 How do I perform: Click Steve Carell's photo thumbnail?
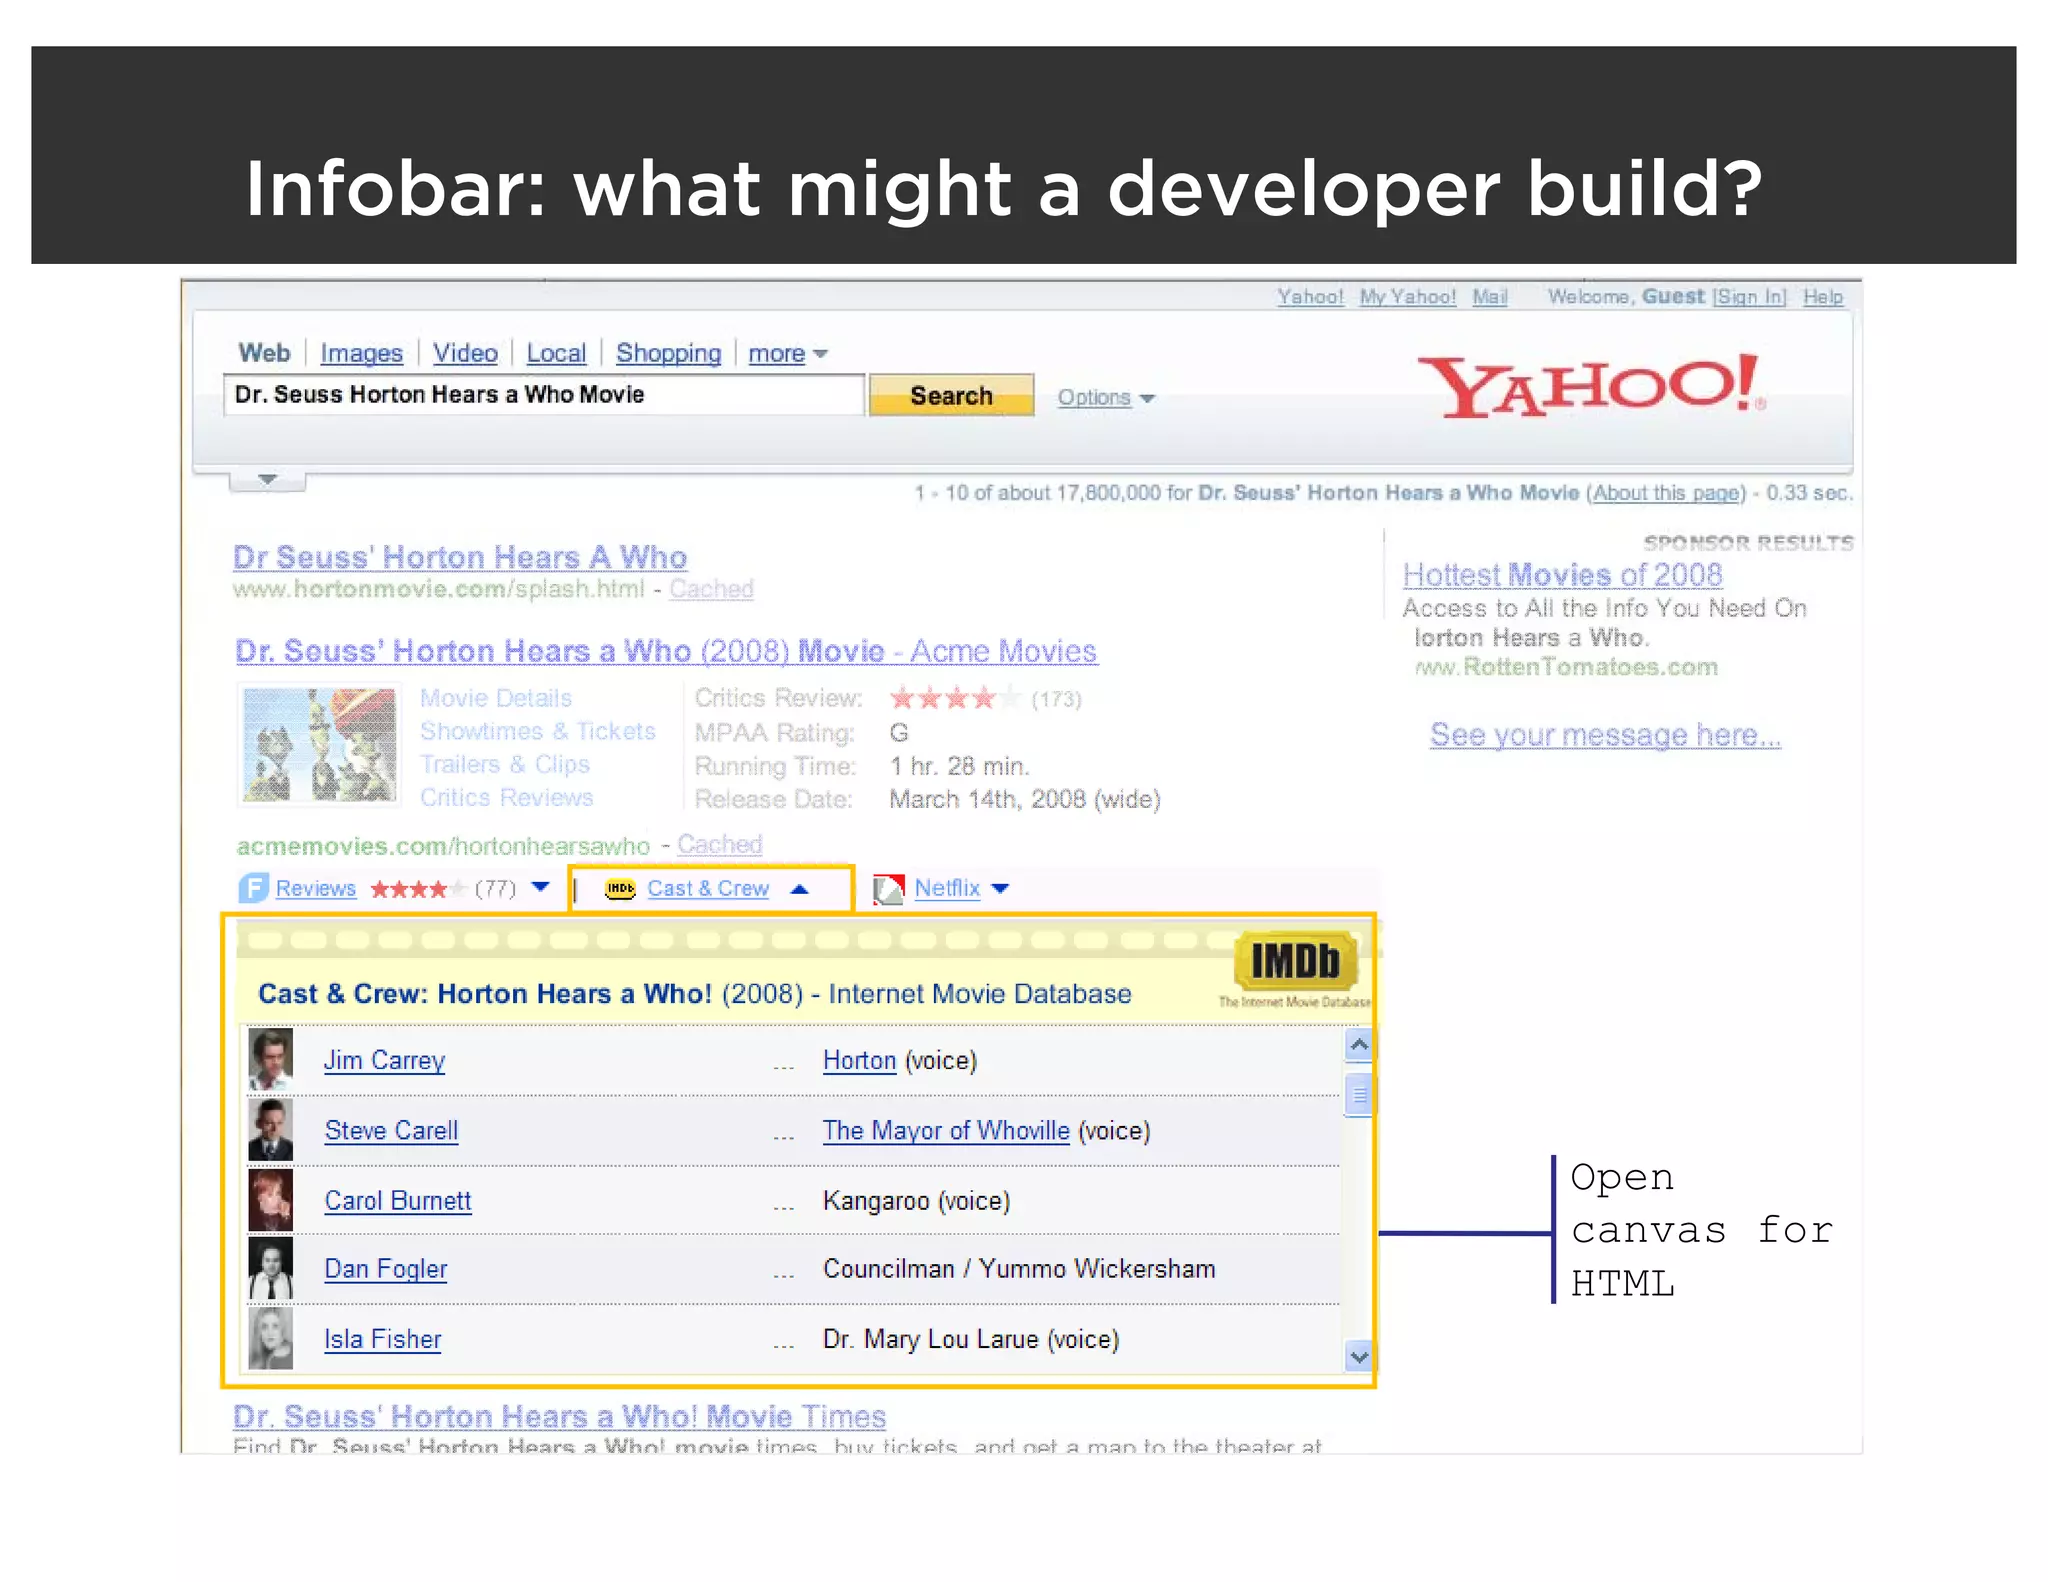point(270,1129)
